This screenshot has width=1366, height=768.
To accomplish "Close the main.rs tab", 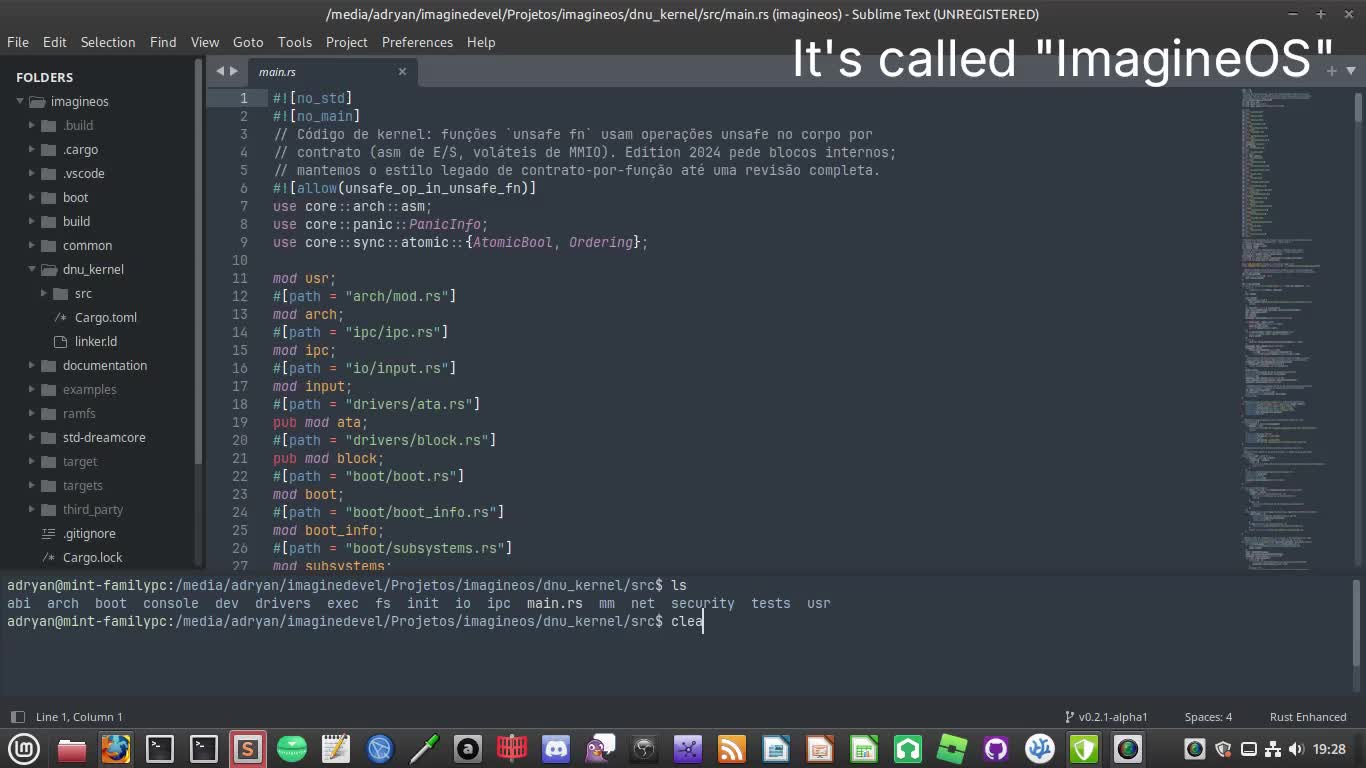I will (x=402, y=71).
